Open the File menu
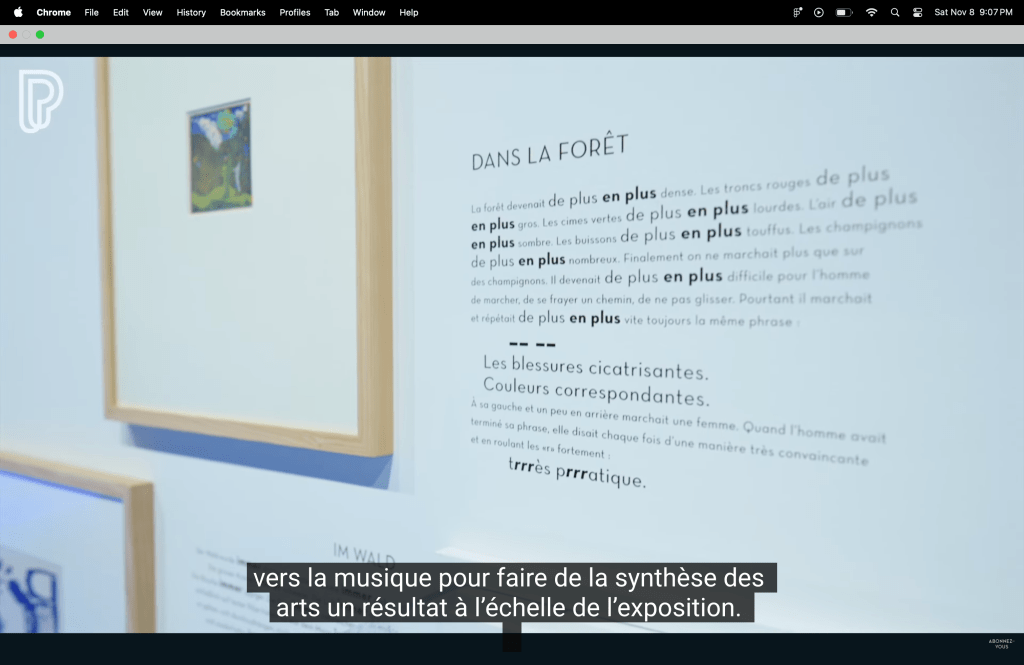Screen dimensions: 1024x665 point(92,12)
